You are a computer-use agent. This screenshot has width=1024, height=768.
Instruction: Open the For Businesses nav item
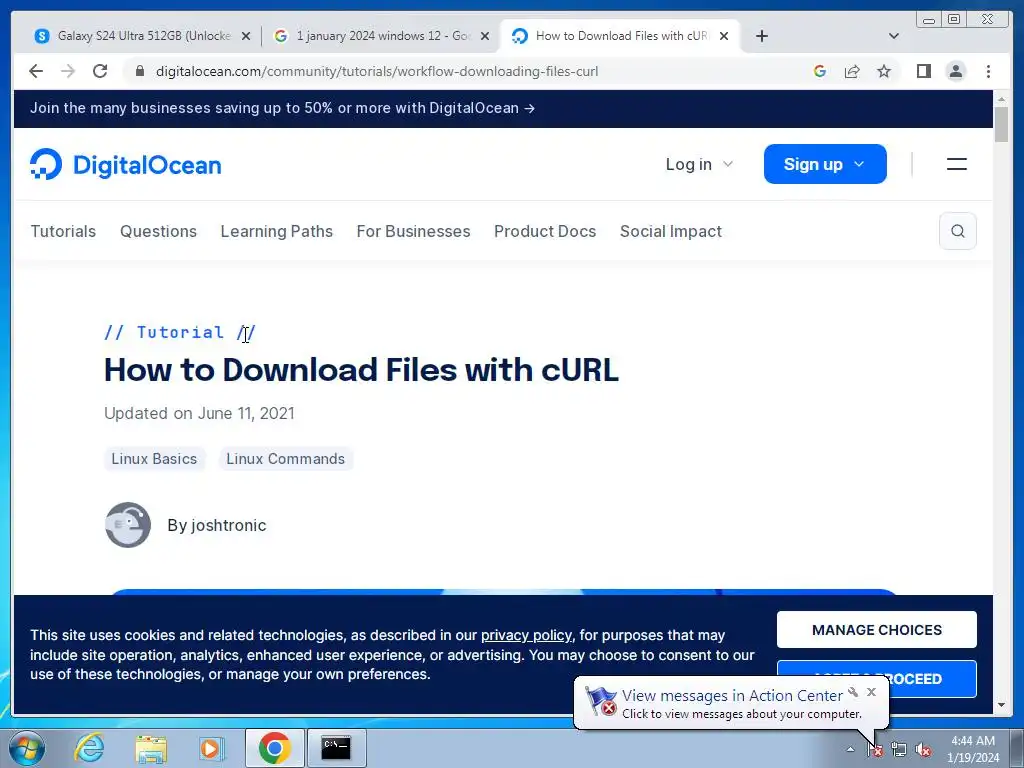(x=413, y=231)
